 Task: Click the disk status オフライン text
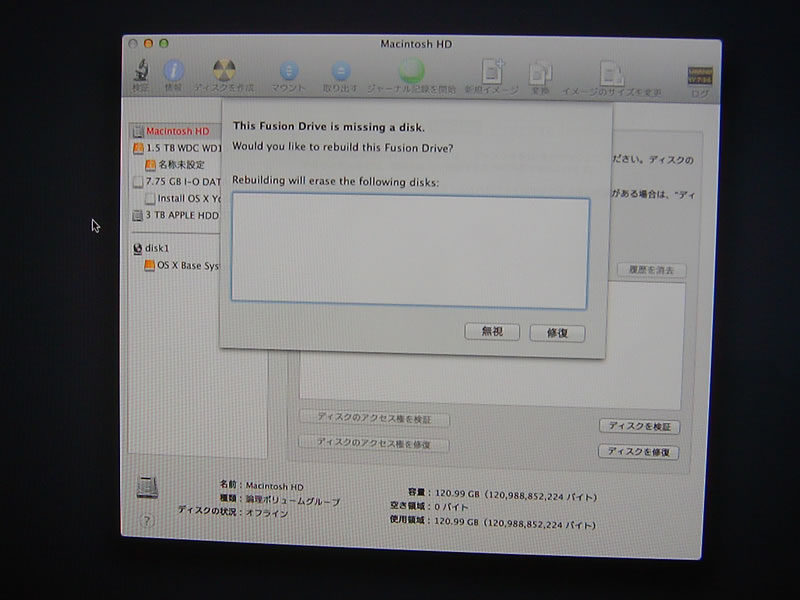click(267, 513)
